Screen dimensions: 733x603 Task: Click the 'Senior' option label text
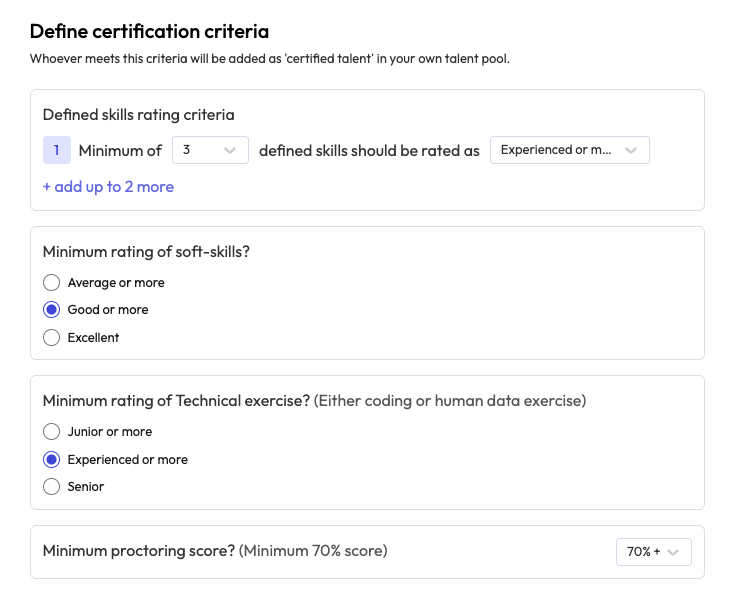coord(86,487)
